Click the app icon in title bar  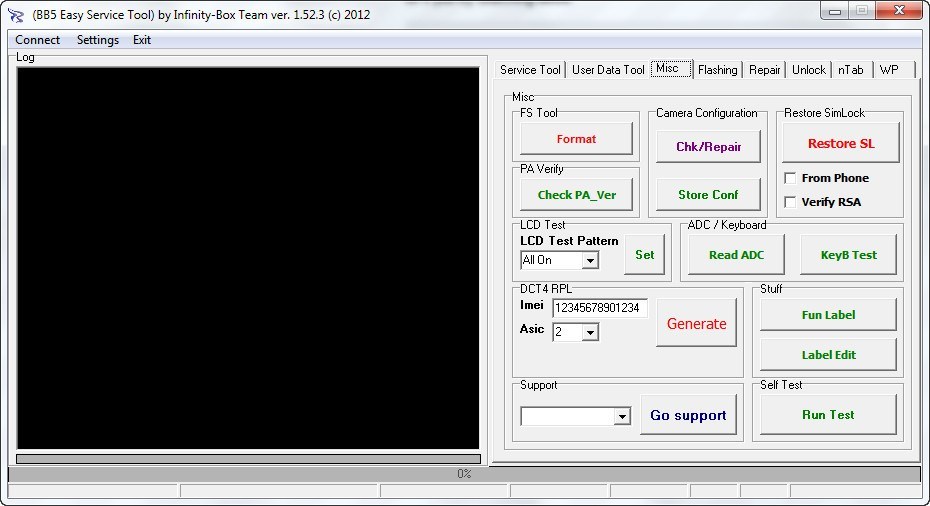(x=16, y=15)
